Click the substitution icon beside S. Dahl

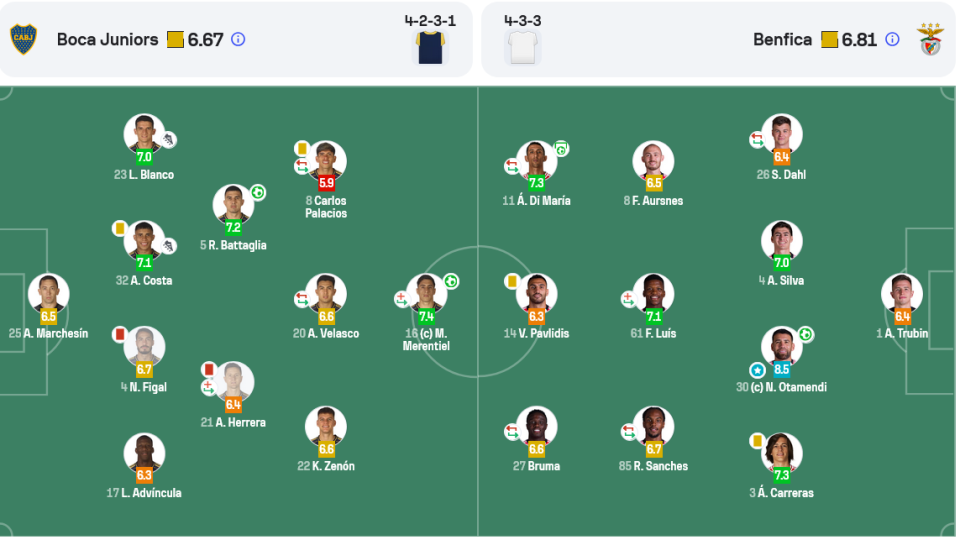click(757, 140)
